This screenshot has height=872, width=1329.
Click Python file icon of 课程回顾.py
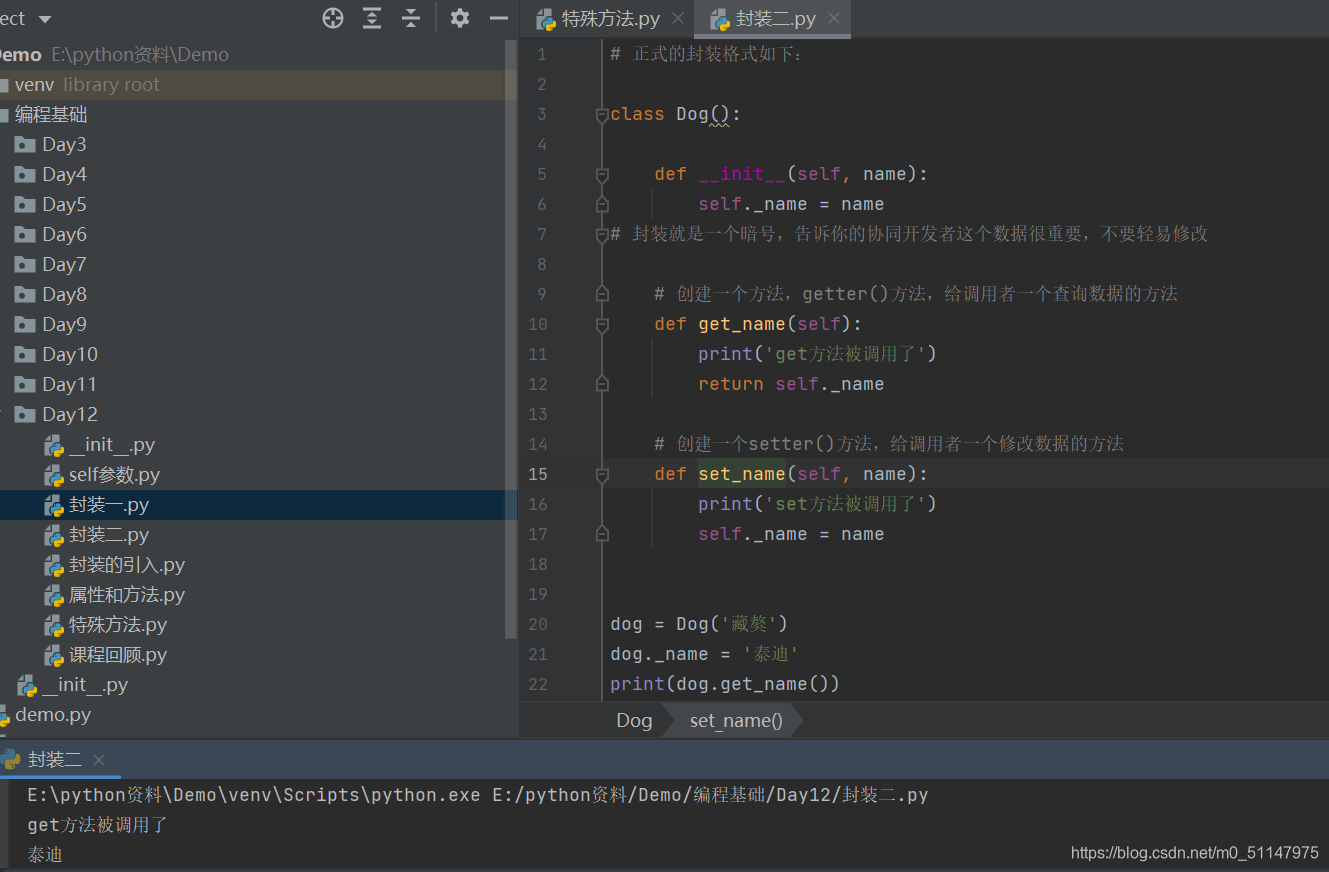(x=54, y=655)
